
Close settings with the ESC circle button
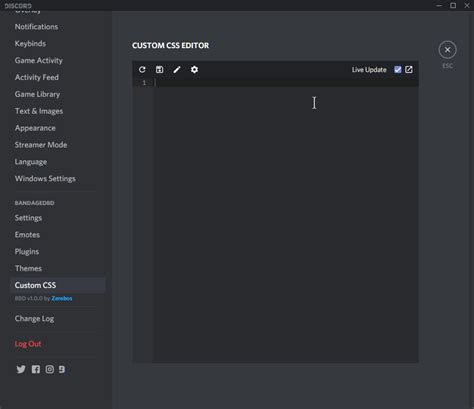pos(447,50)
